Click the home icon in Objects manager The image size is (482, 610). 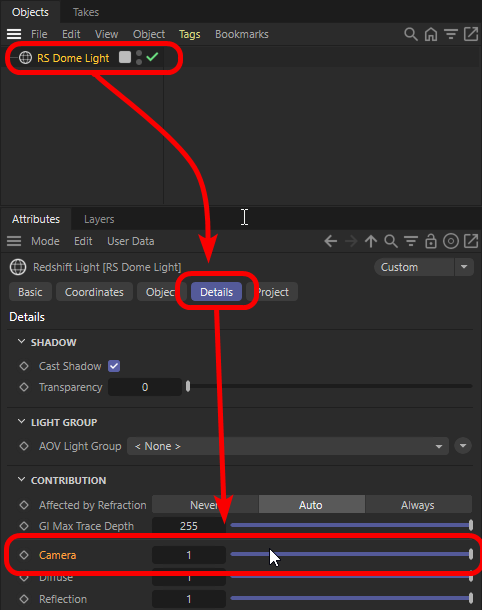(431, 34)
